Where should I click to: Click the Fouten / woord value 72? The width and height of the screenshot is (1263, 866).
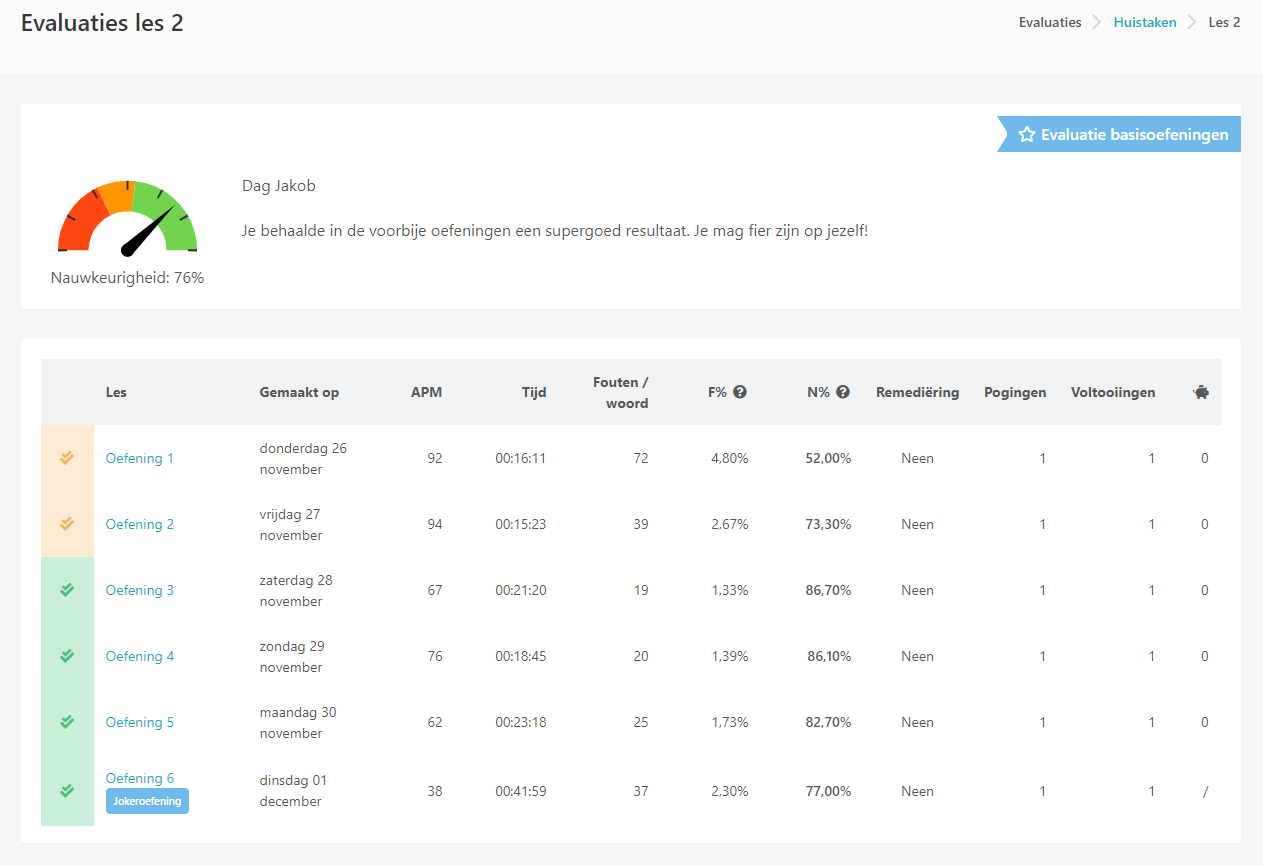click(x=640, y=458)
